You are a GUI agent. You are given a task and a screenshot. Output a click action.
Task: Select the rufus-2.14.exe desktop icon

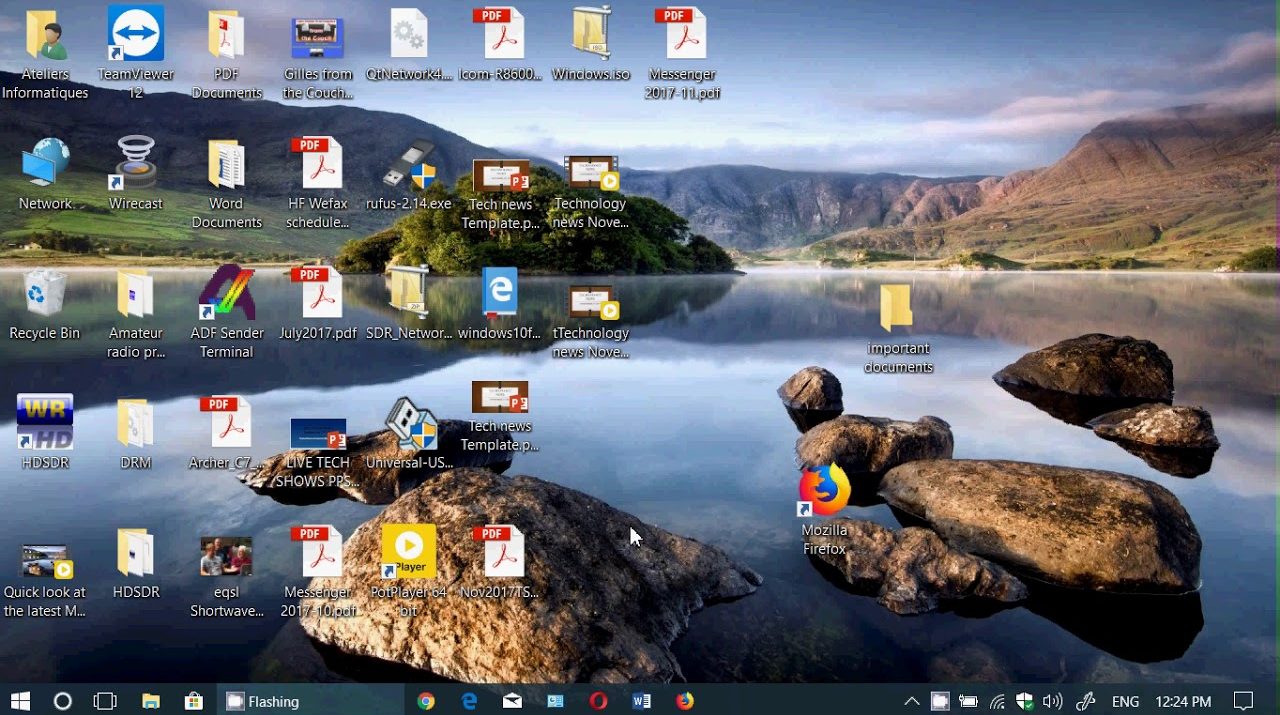click(408, 164)
